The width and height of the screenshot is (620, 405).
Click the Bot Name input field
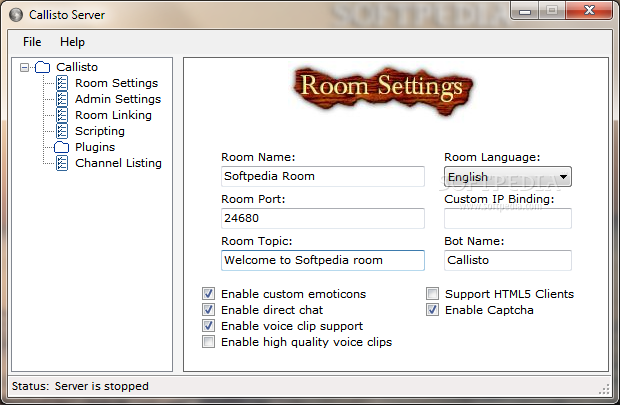tap(508, 260)
